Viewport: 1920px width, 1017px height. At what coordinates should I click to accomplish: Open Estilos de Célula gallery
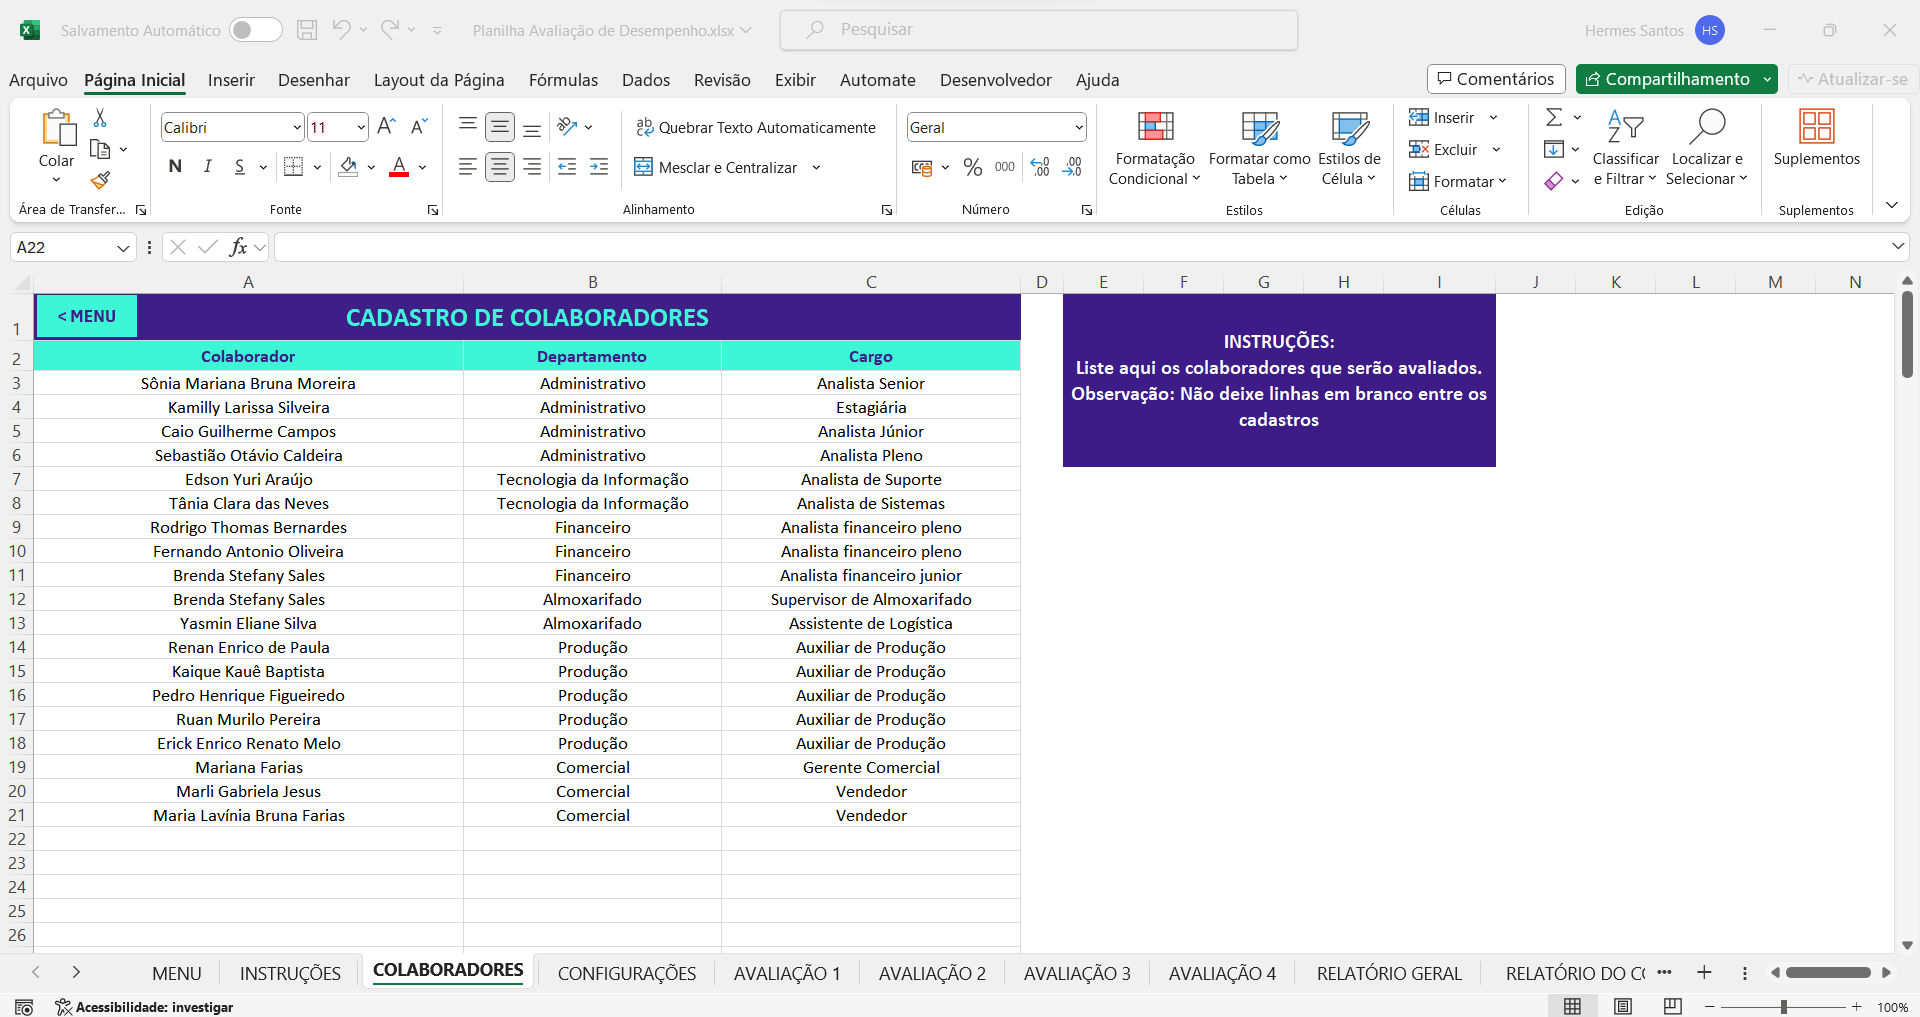(1349, 148)
